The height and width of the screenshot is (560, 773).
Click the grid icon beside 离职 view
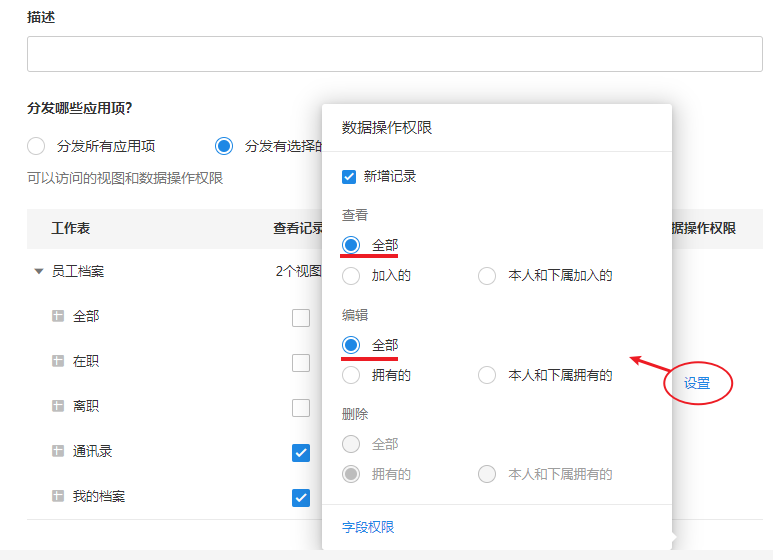click(x=58, y=407)
